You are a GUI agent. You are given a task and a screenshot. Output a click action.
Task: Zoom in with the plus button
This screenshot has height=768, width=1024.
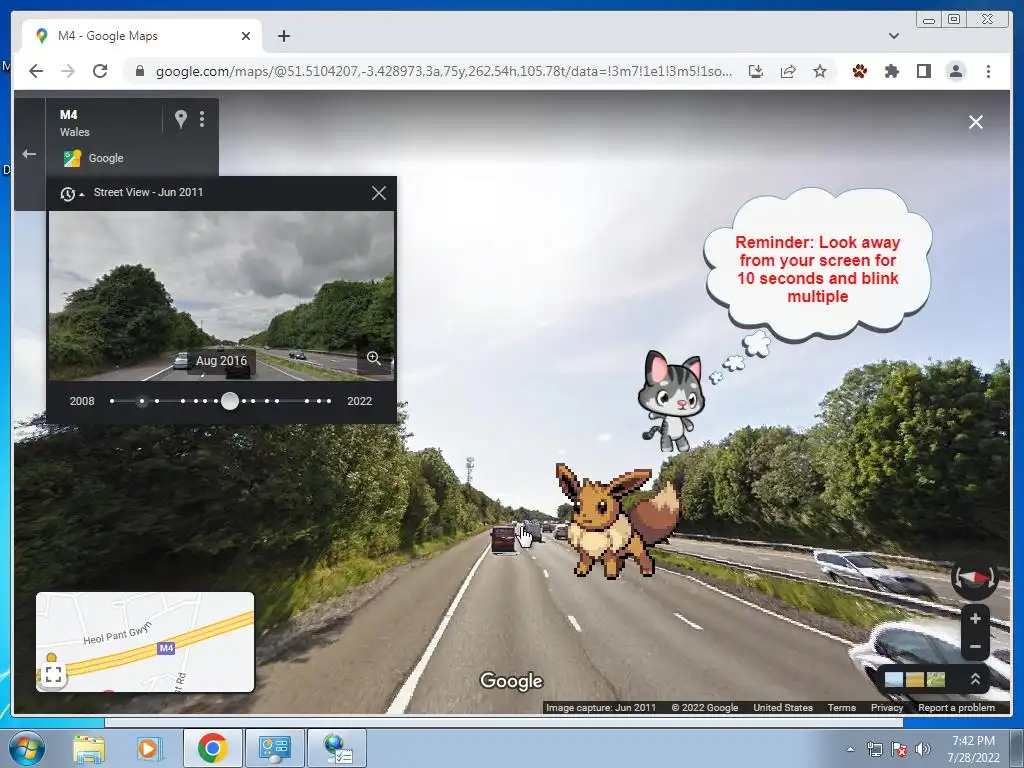(975, 618)
